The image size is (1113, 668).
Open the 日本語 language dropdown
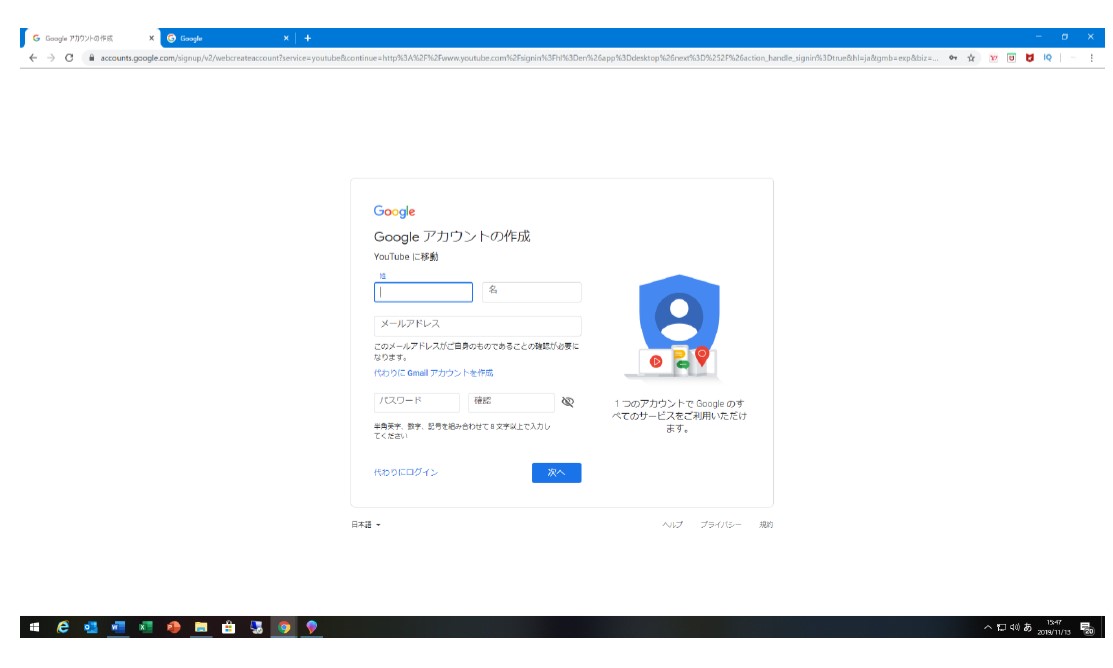(x=365, y=525)
